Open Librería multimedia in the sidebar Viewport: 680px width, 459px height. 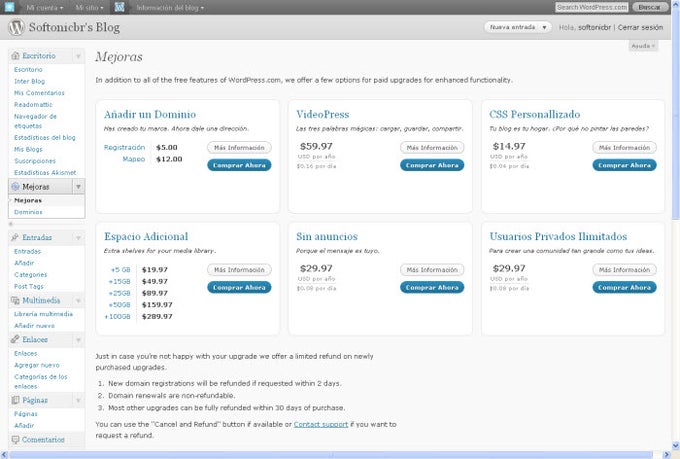click(43, 314)
